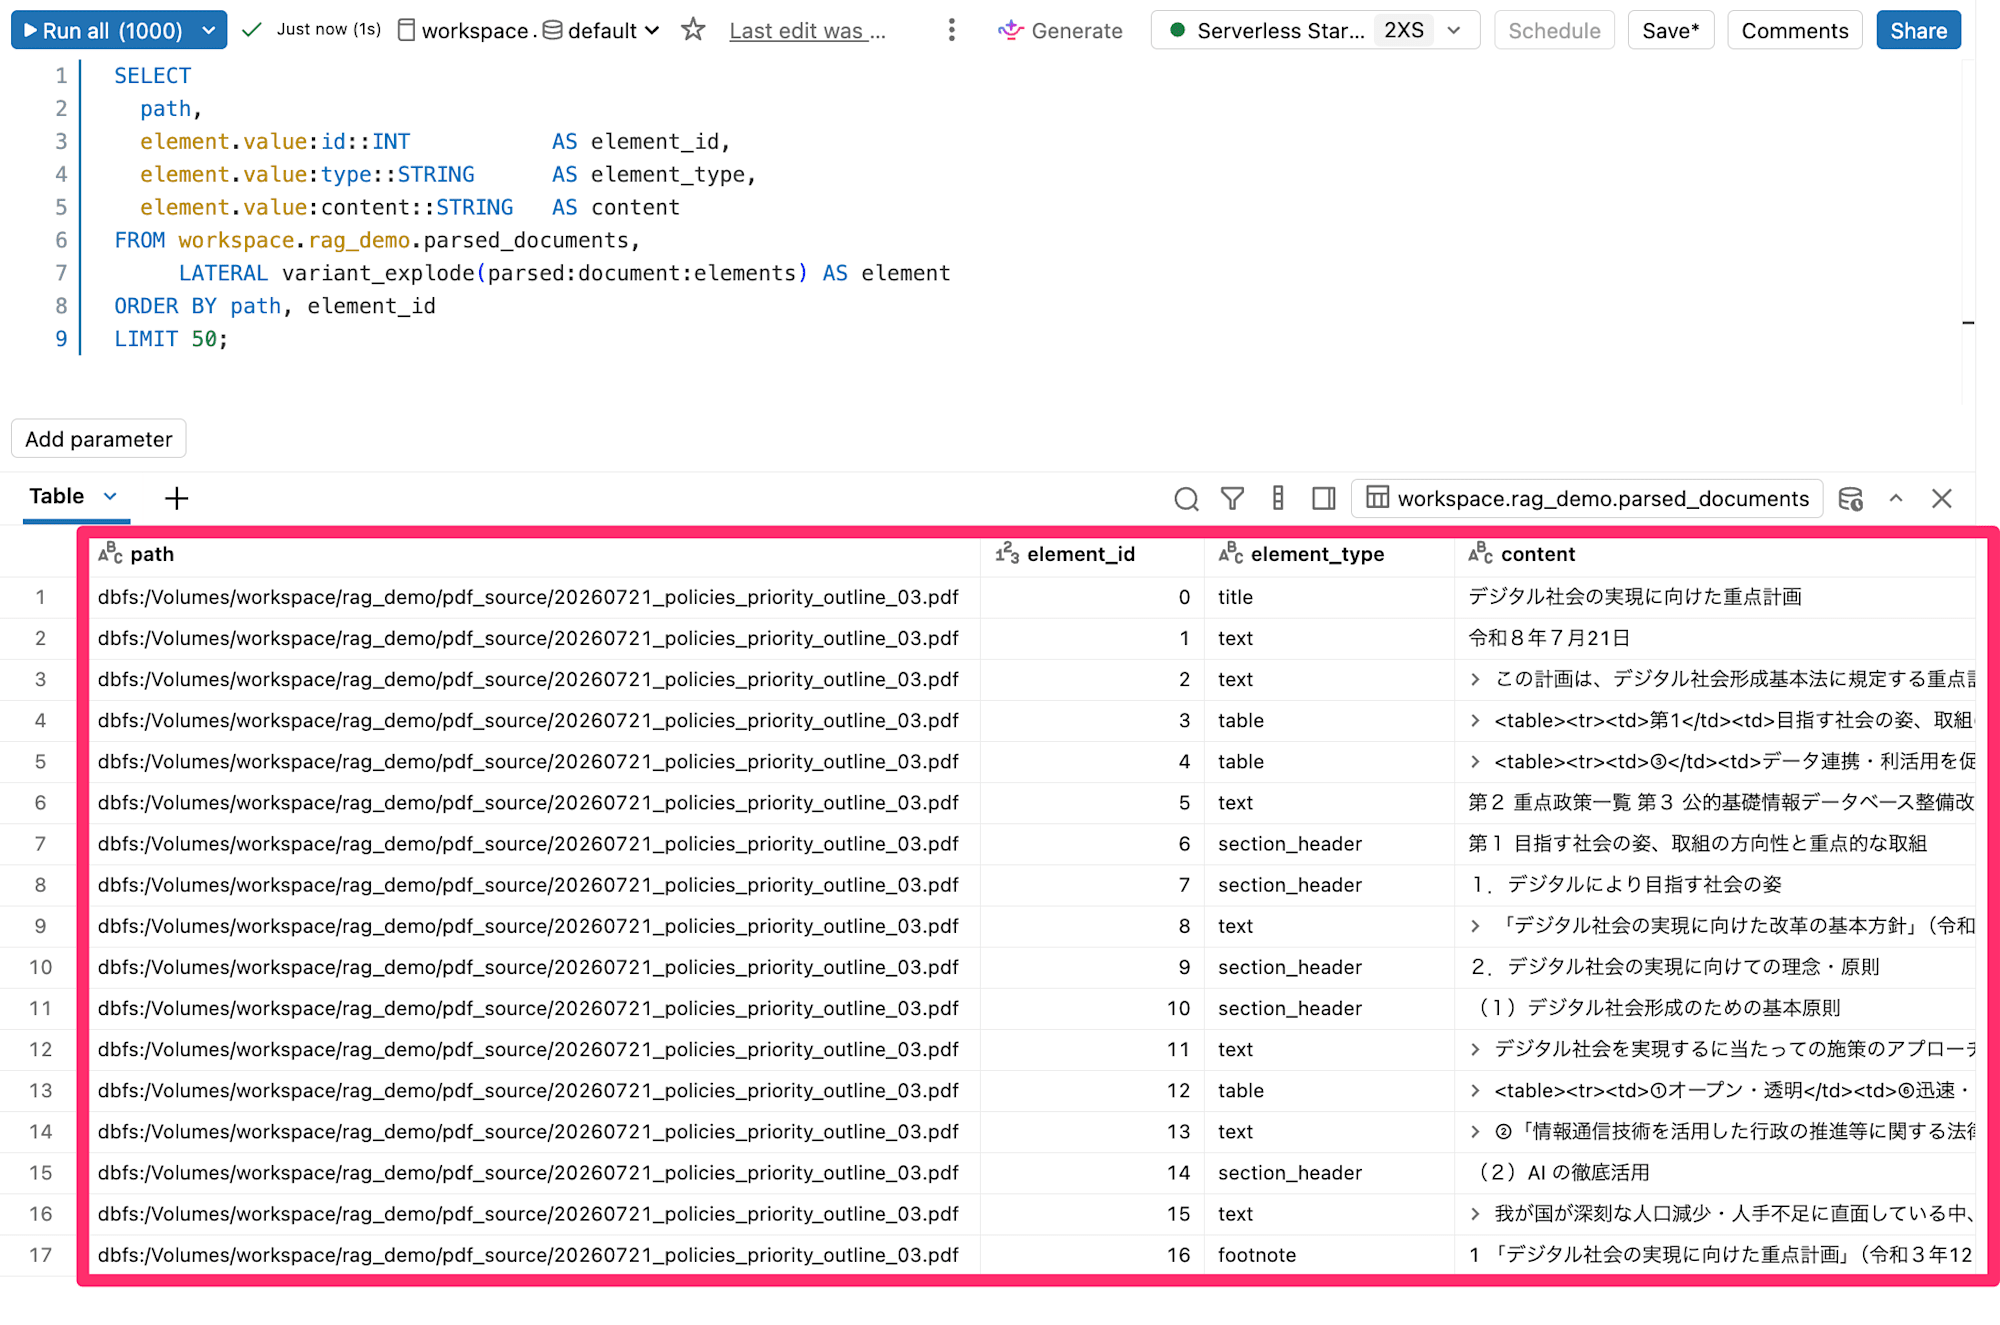2000x1325 pixels.
Task: Open the Comments panel
Action: click(1794, 30)
